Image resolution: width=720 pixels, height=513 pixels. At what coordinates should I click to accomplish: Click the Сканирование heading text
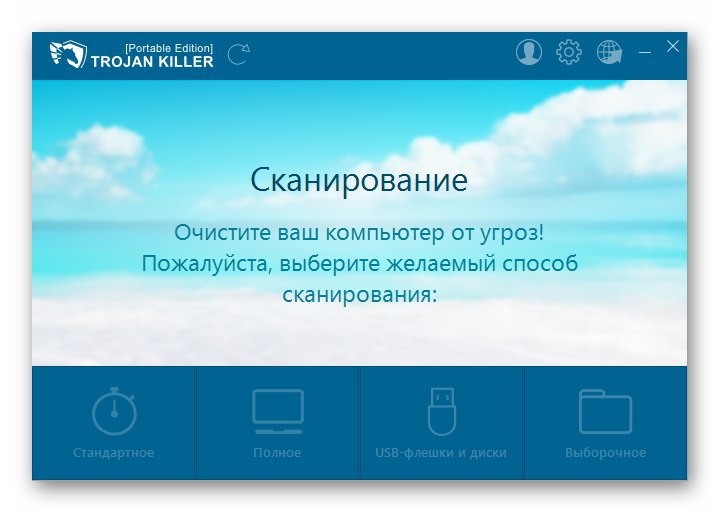coord(359,180)
